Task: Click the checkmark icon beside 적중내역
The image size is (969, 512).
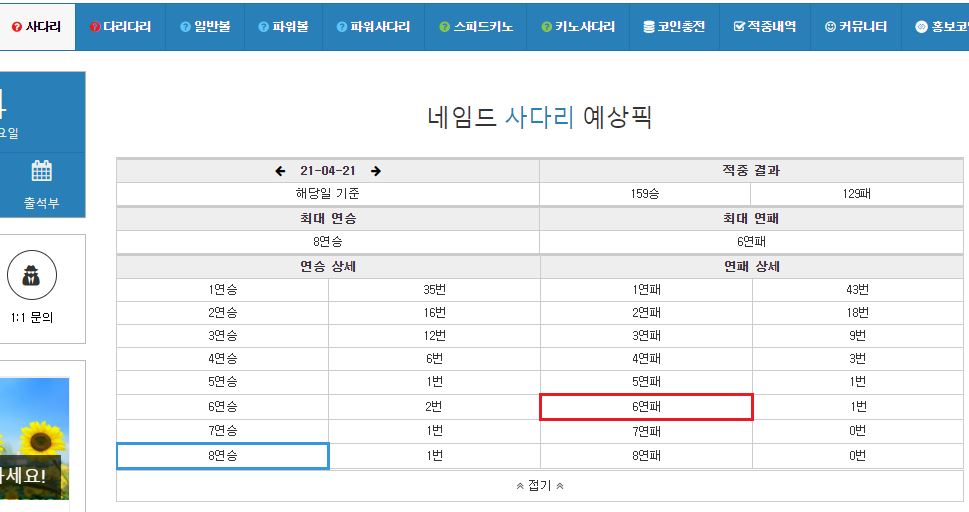Action: pos(739,27)
